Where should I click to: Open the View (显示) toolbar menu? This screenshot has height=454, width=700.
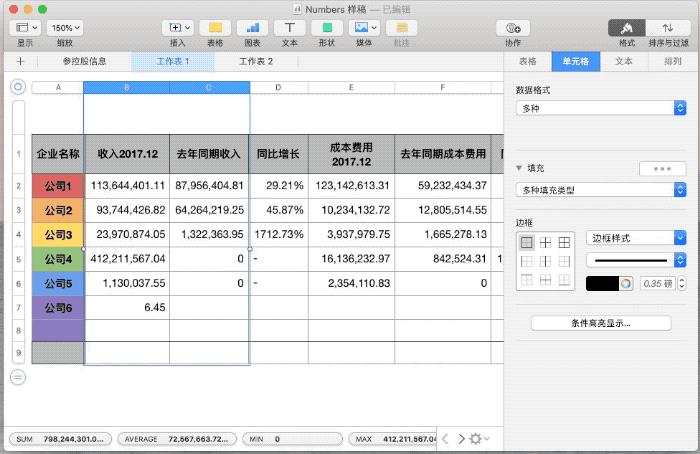[x=25, y=28]
